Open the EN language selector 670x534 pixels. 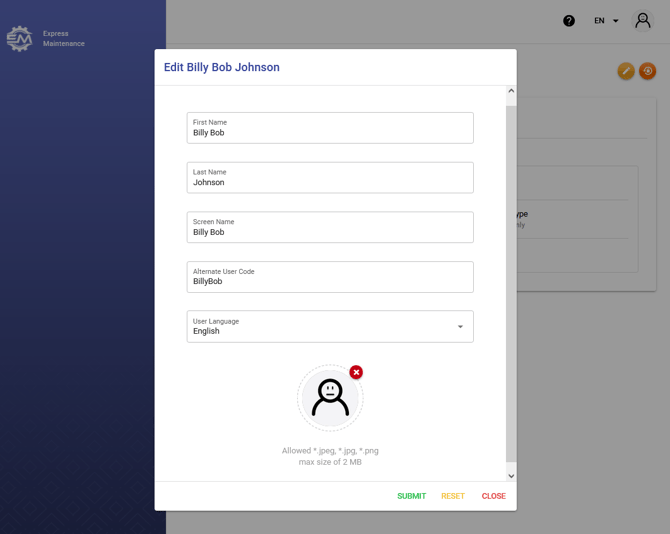click(606, 21)
